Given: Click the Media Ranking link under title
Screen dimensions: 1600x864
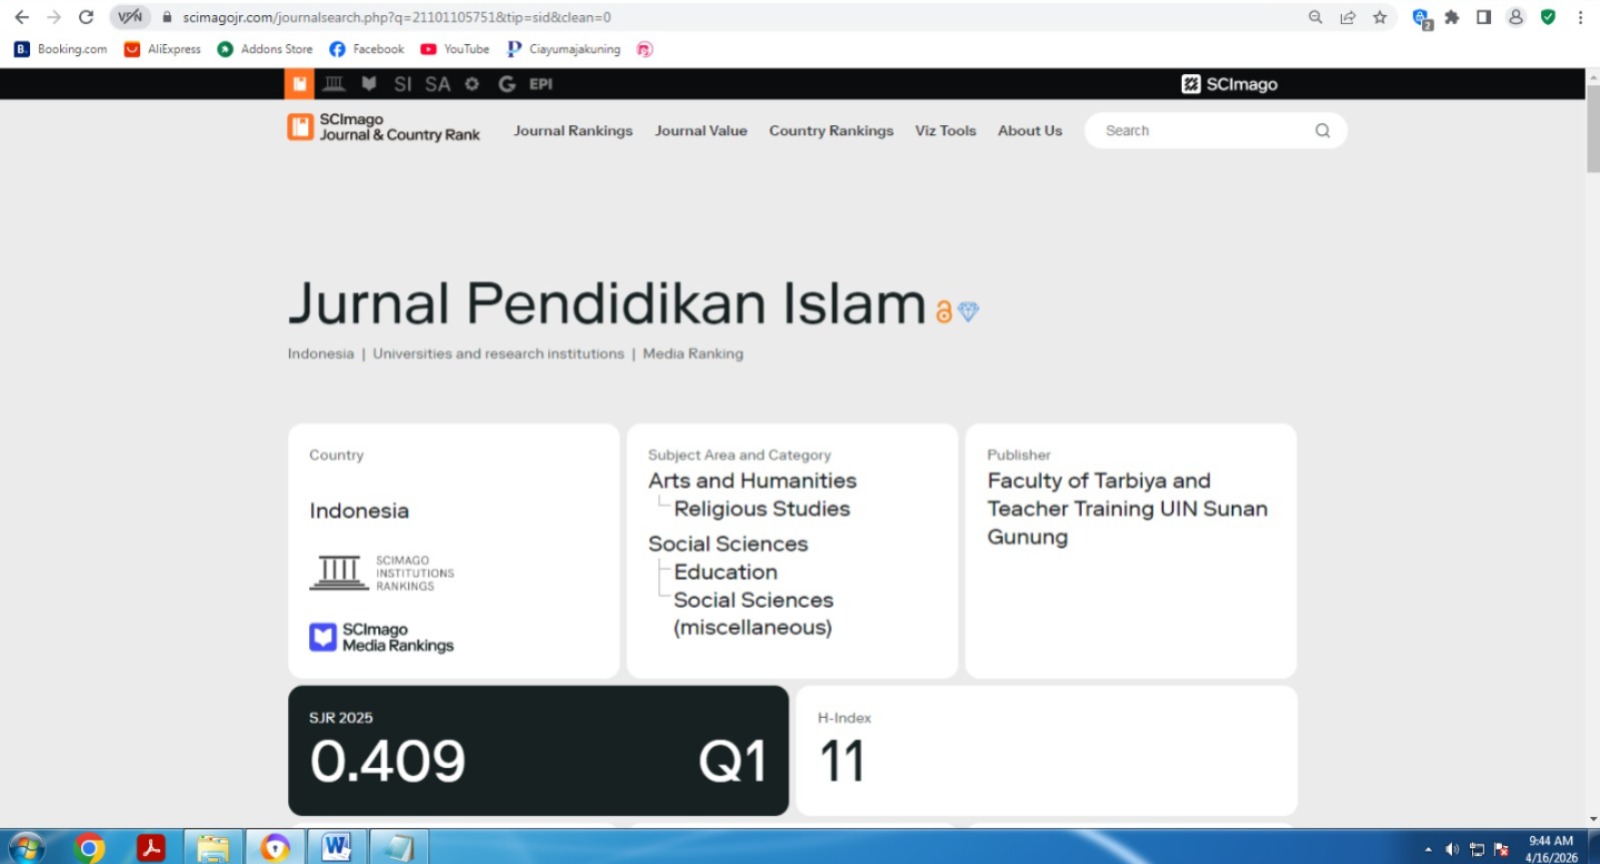Looking at the screenshot, I should [x=693, y=354].
